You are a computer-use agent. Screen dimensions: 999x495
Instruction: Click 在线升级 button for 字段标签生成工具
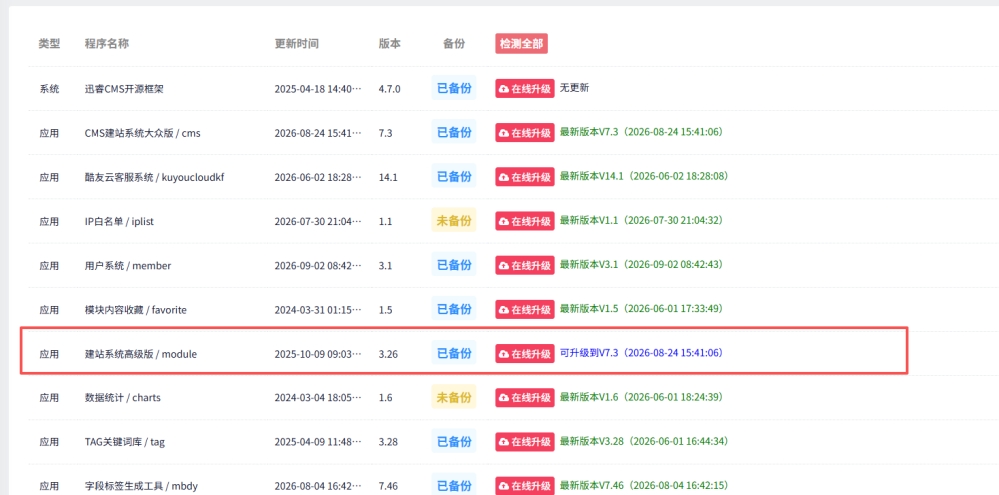coord(524,485)
